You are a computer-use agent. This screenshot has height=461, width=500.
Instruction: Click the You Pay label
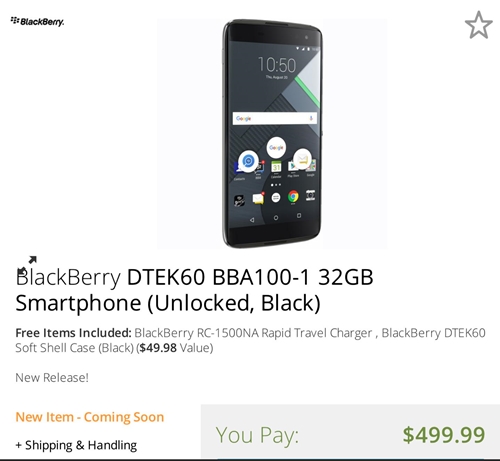(x=257, y=435)
